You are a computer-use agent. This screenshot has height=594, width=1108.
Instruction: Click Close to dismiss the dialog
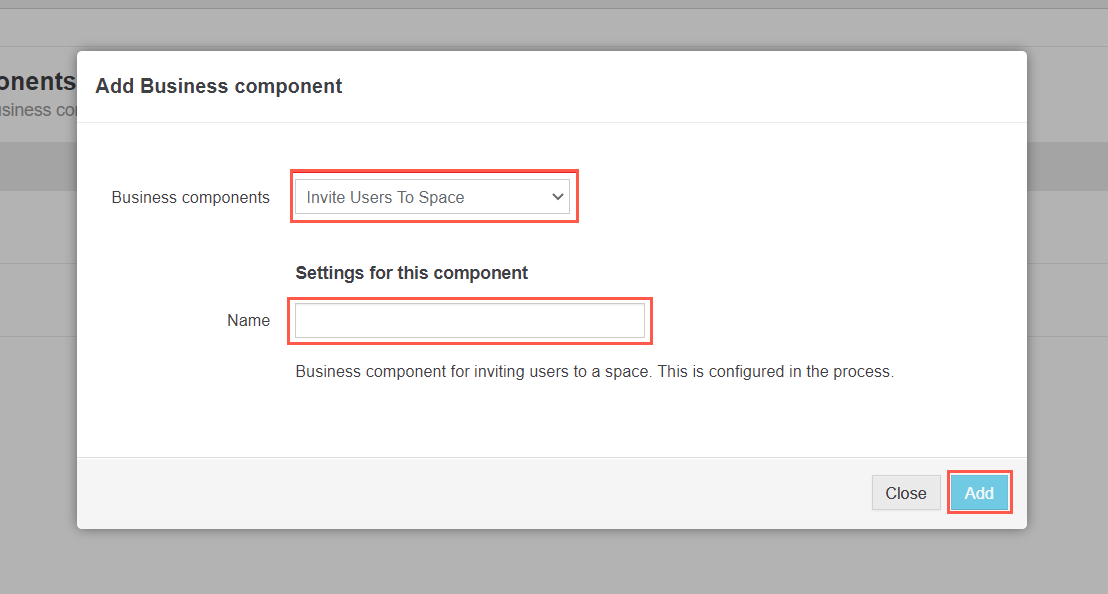pos(904,492)
